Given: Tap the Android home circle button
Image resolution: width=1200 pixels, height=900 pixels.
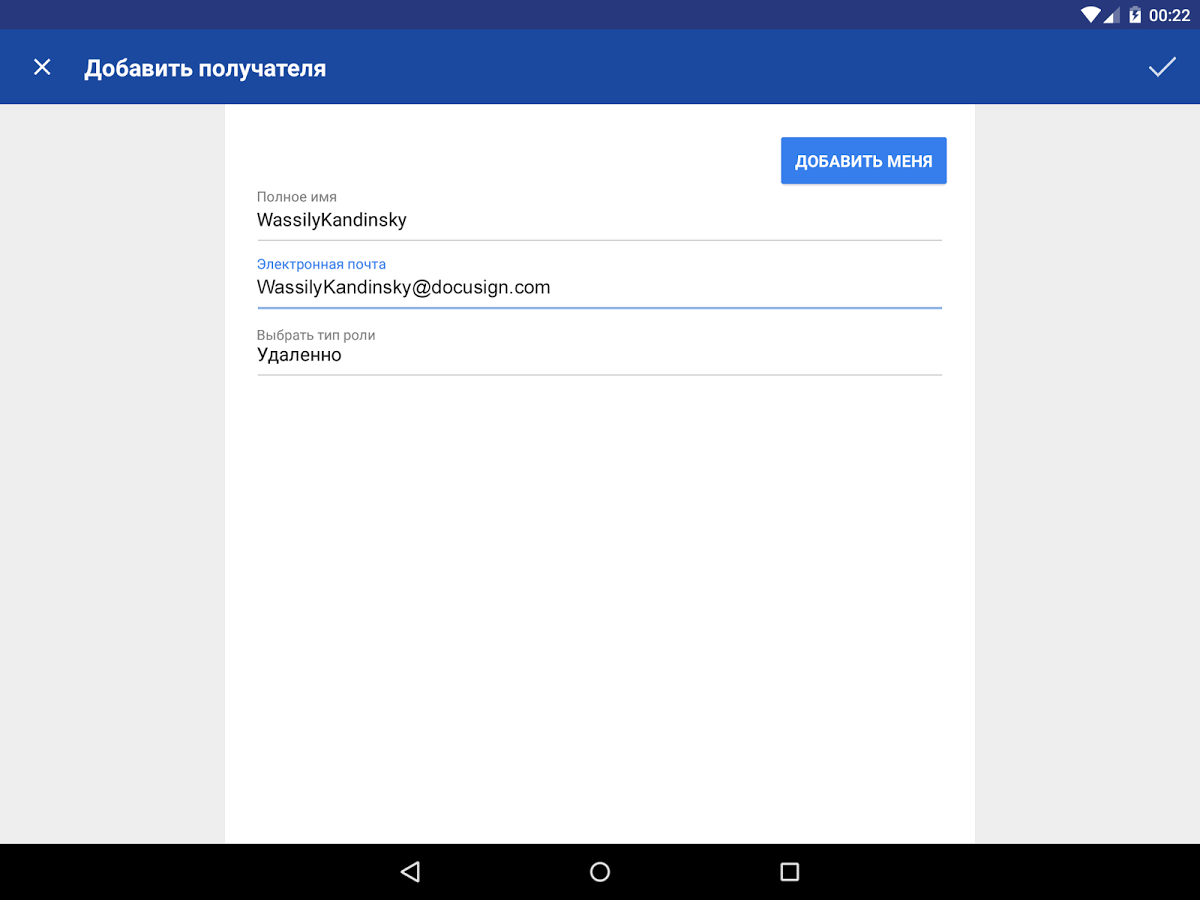Looking at the screenshot, I should (x=600, y=872).
